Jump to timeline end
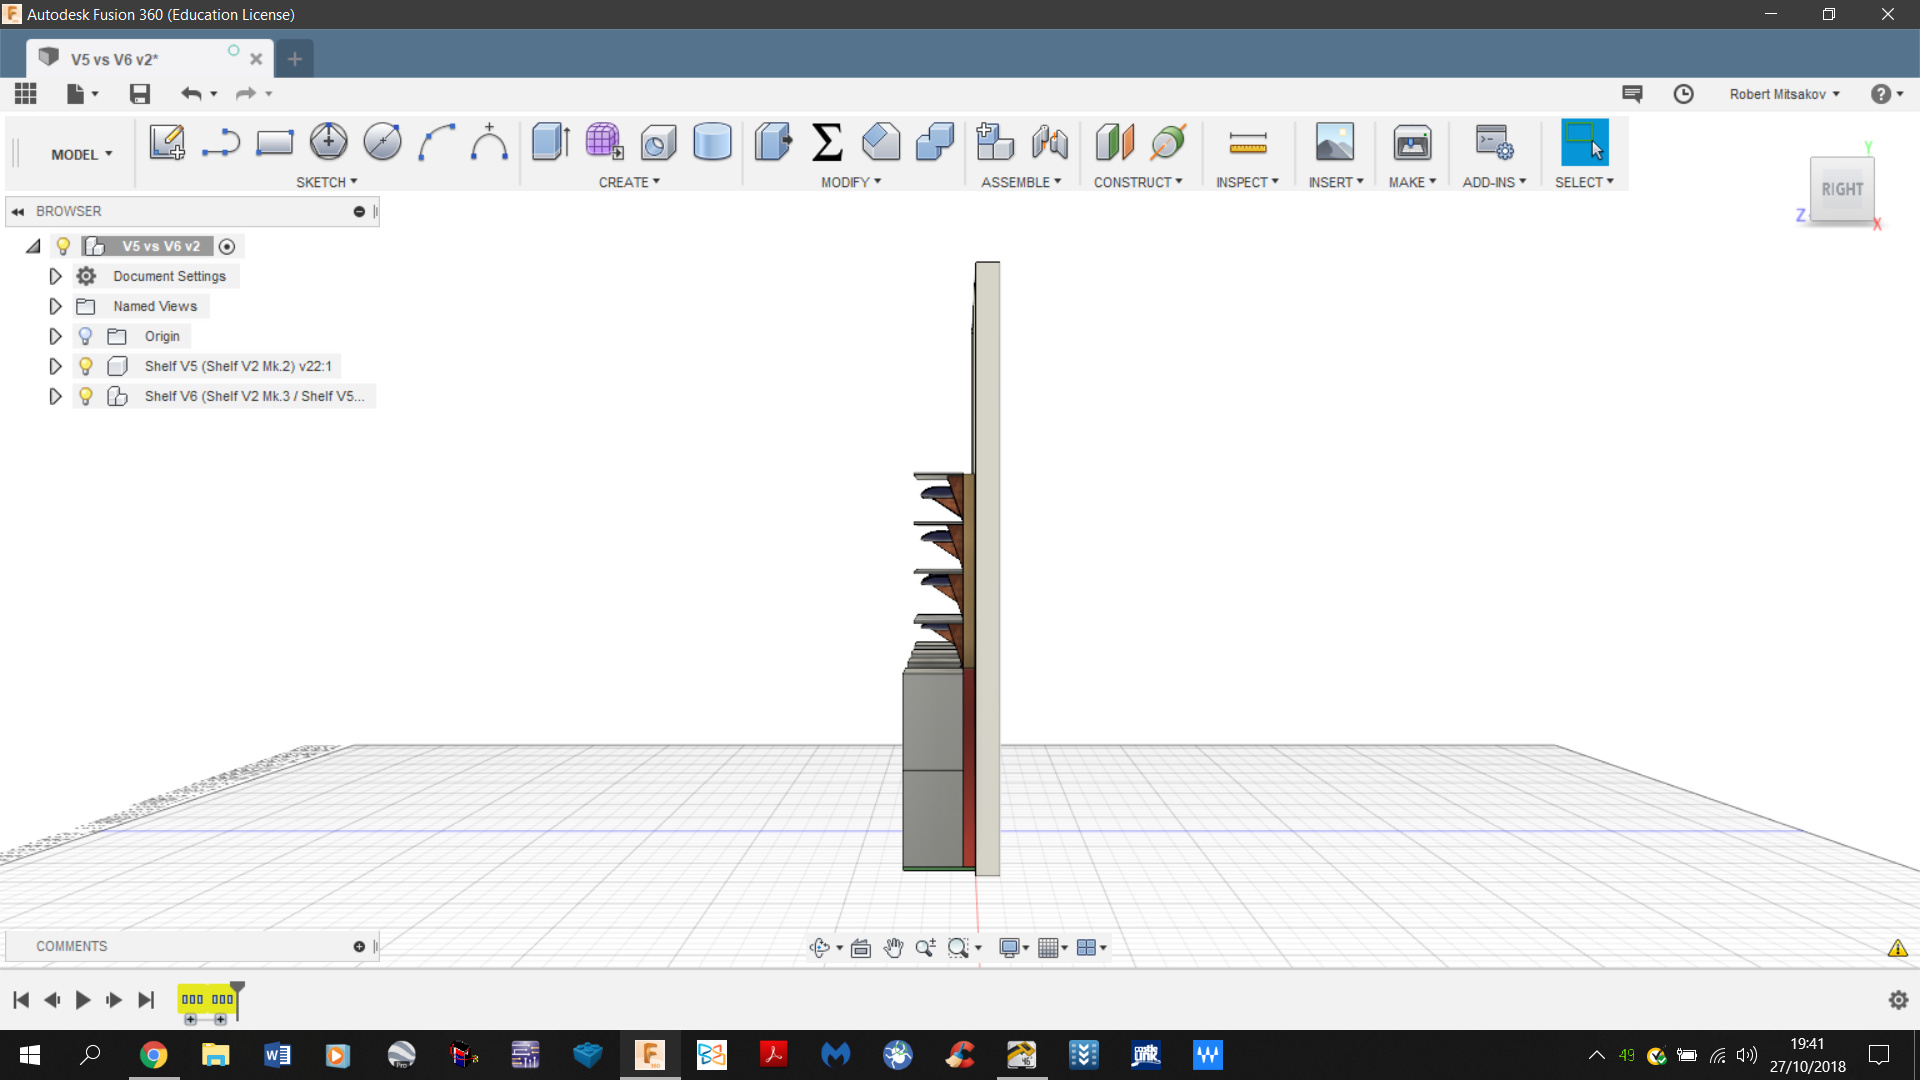The width and height of the screenshot is (1920, 1080). pyautogui.click(x=146, y=1000)
